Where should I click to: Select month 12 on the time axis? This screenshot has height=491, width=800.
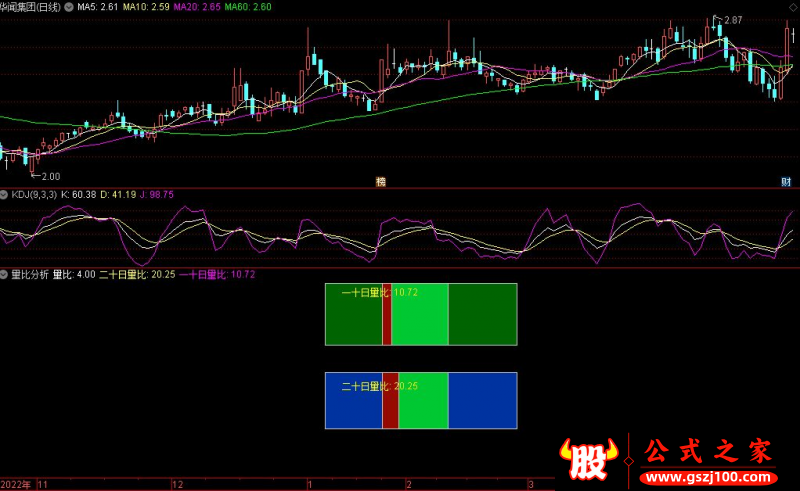(x=148, y=484)
